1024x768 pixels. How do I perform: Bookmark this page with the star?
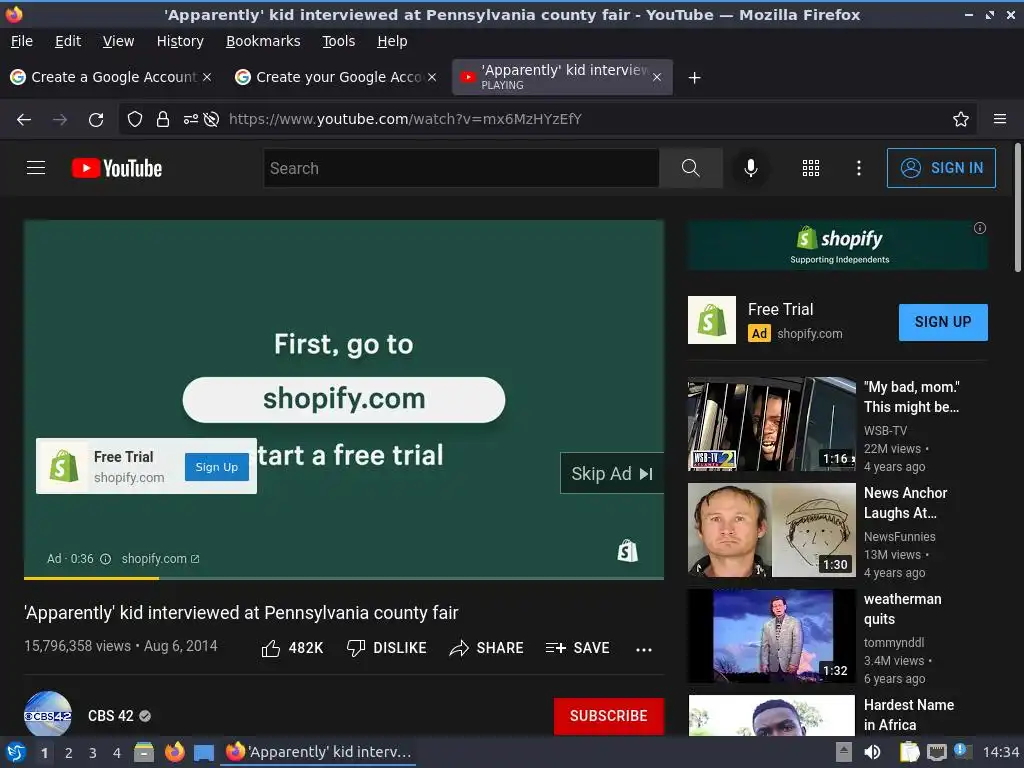[961, 120]
